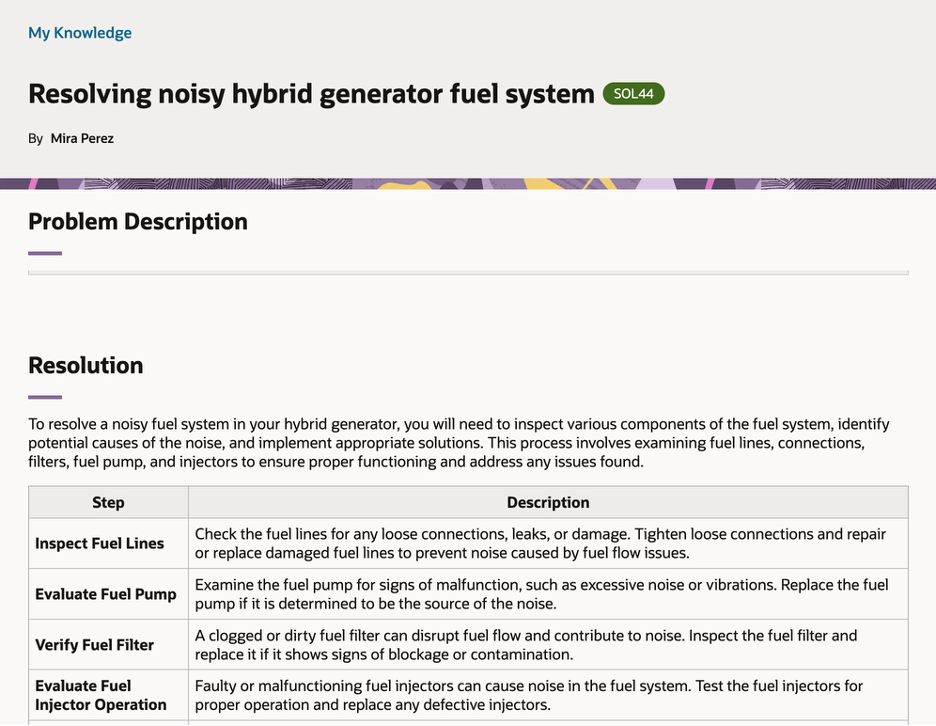Click the Problem Description heading
The image size is (936, 726).
coord(138,222)
